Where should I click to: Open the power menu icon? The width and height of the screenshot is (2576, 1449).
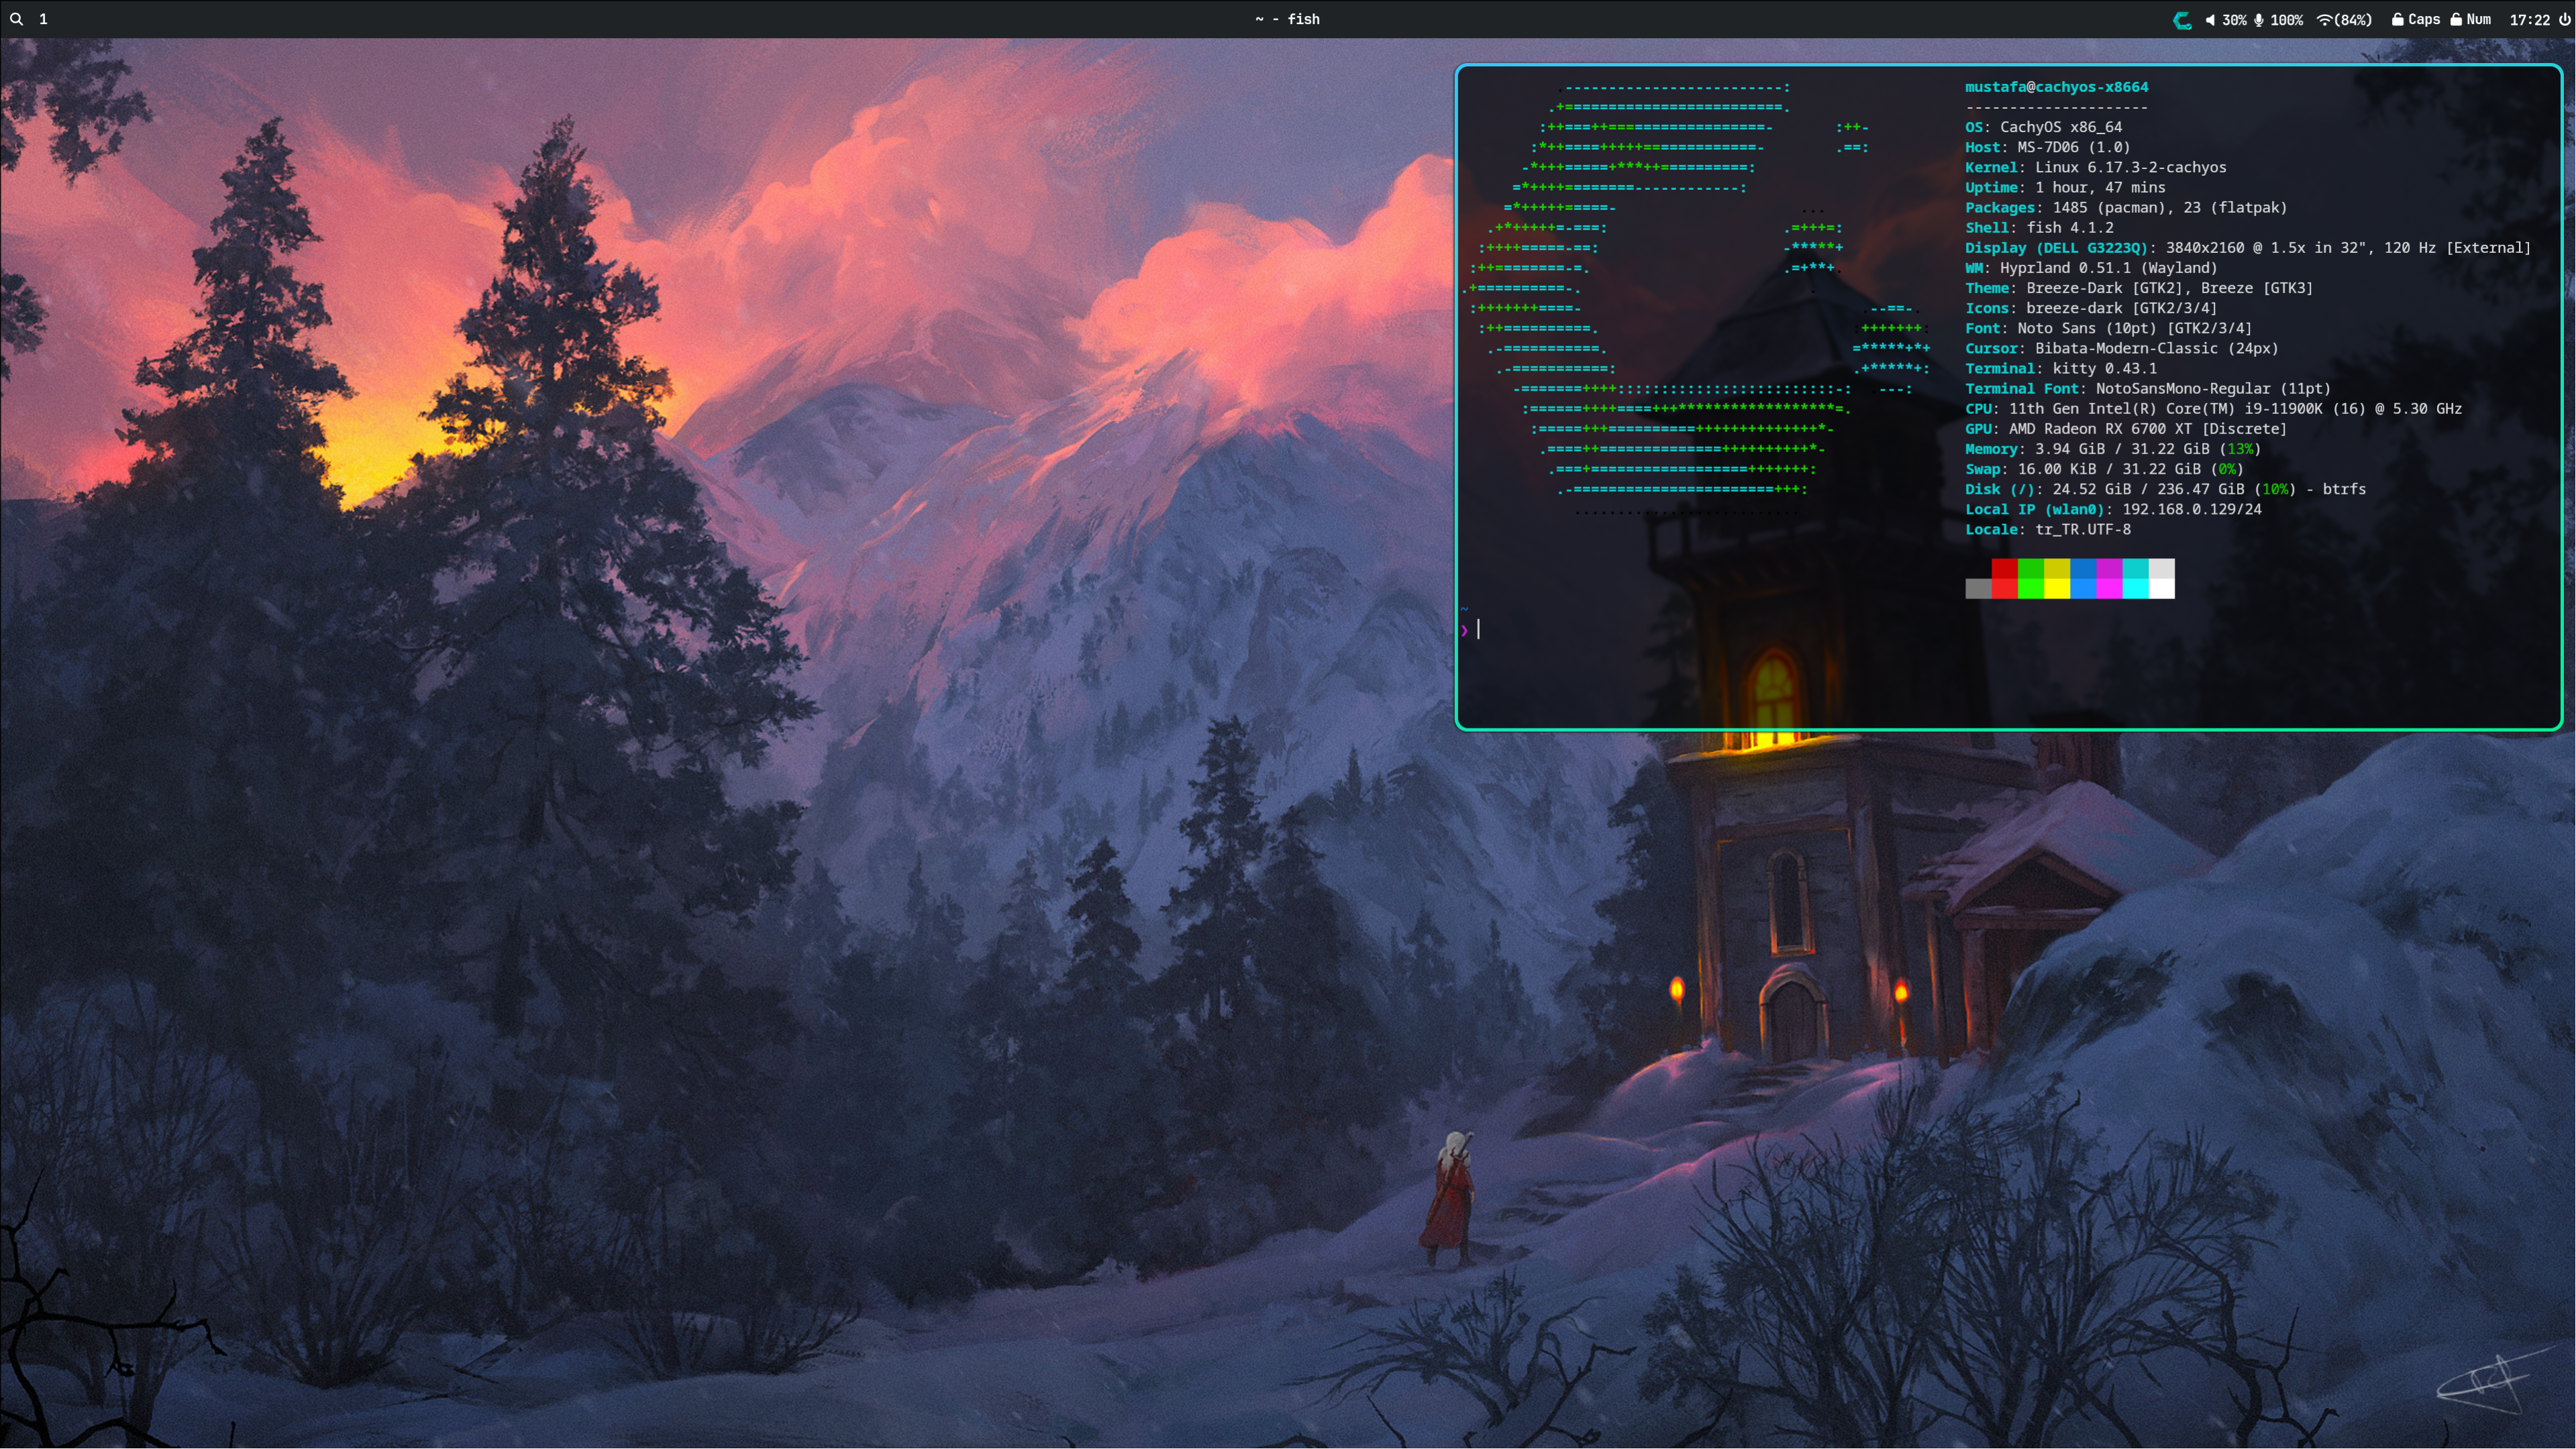pyautogui.click(x=2564, y=19)
